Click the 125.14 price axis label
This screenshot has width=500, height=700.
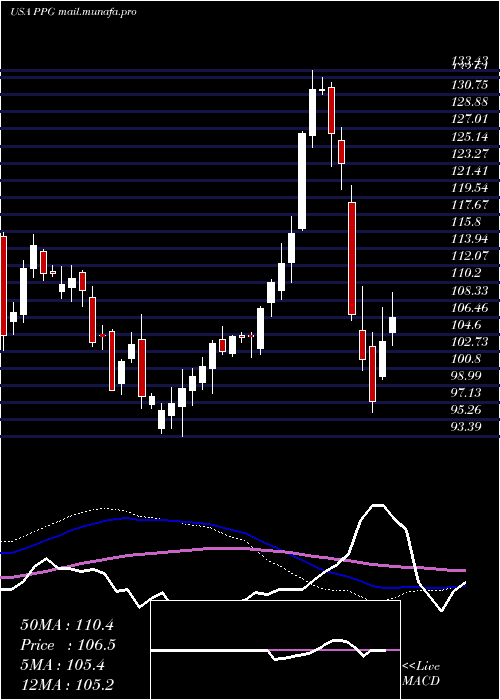click(470, 137)
